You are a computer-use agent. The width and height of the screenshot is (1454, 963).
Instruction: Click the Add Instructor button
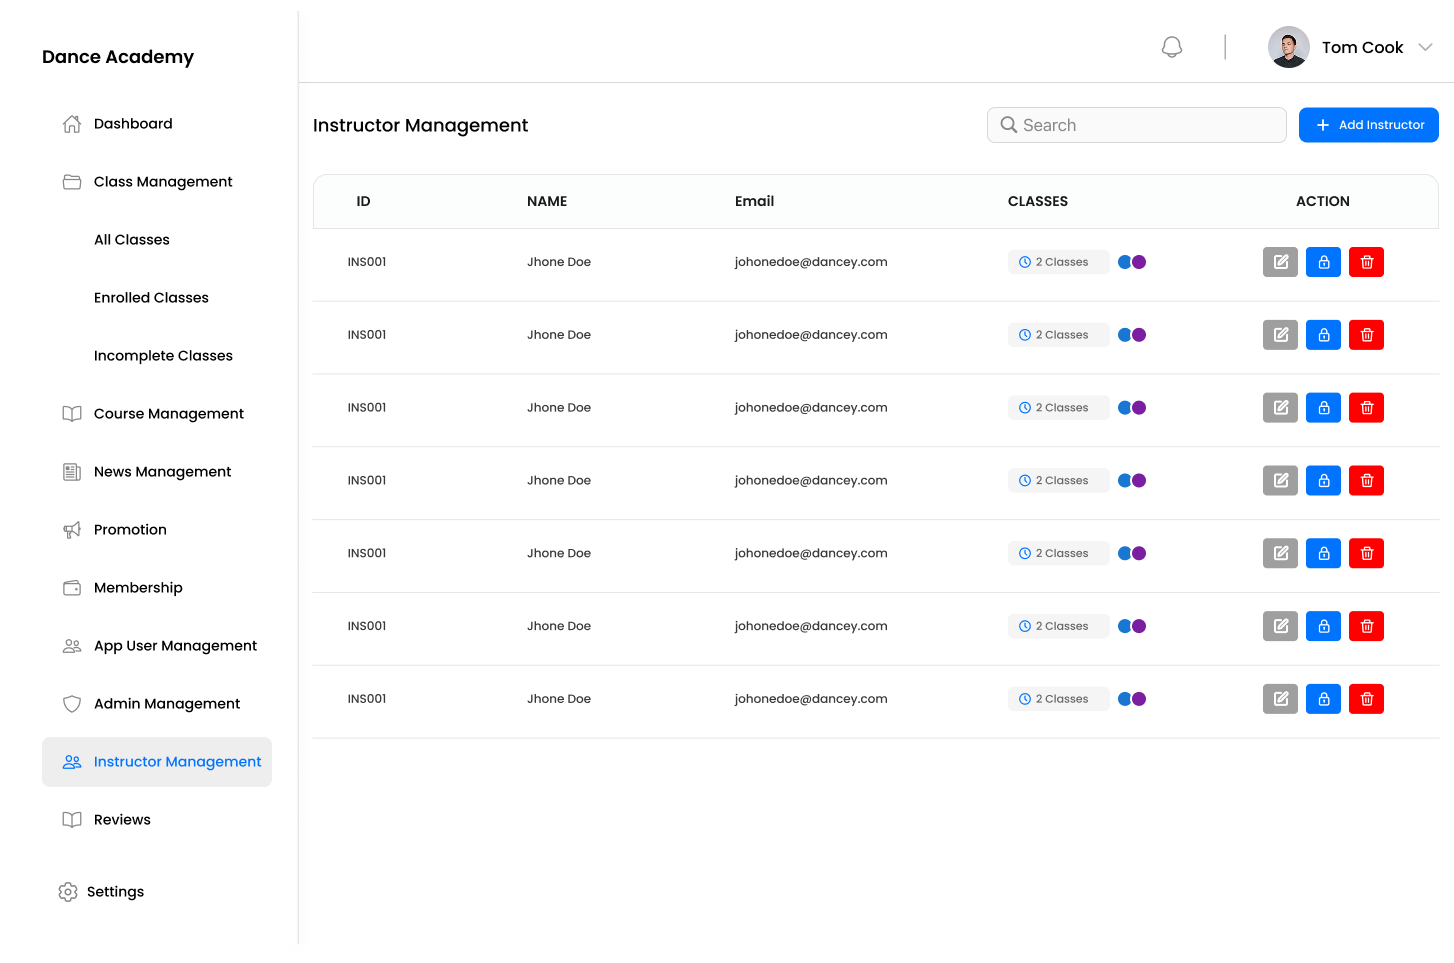(x=1368, y=124)
